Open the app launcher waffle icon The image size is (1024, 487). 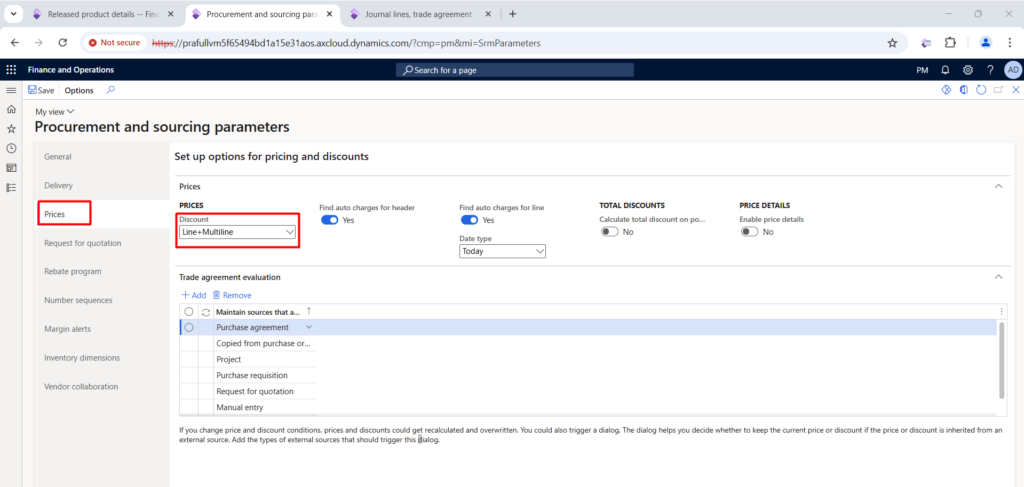click(x=11, y=70)
